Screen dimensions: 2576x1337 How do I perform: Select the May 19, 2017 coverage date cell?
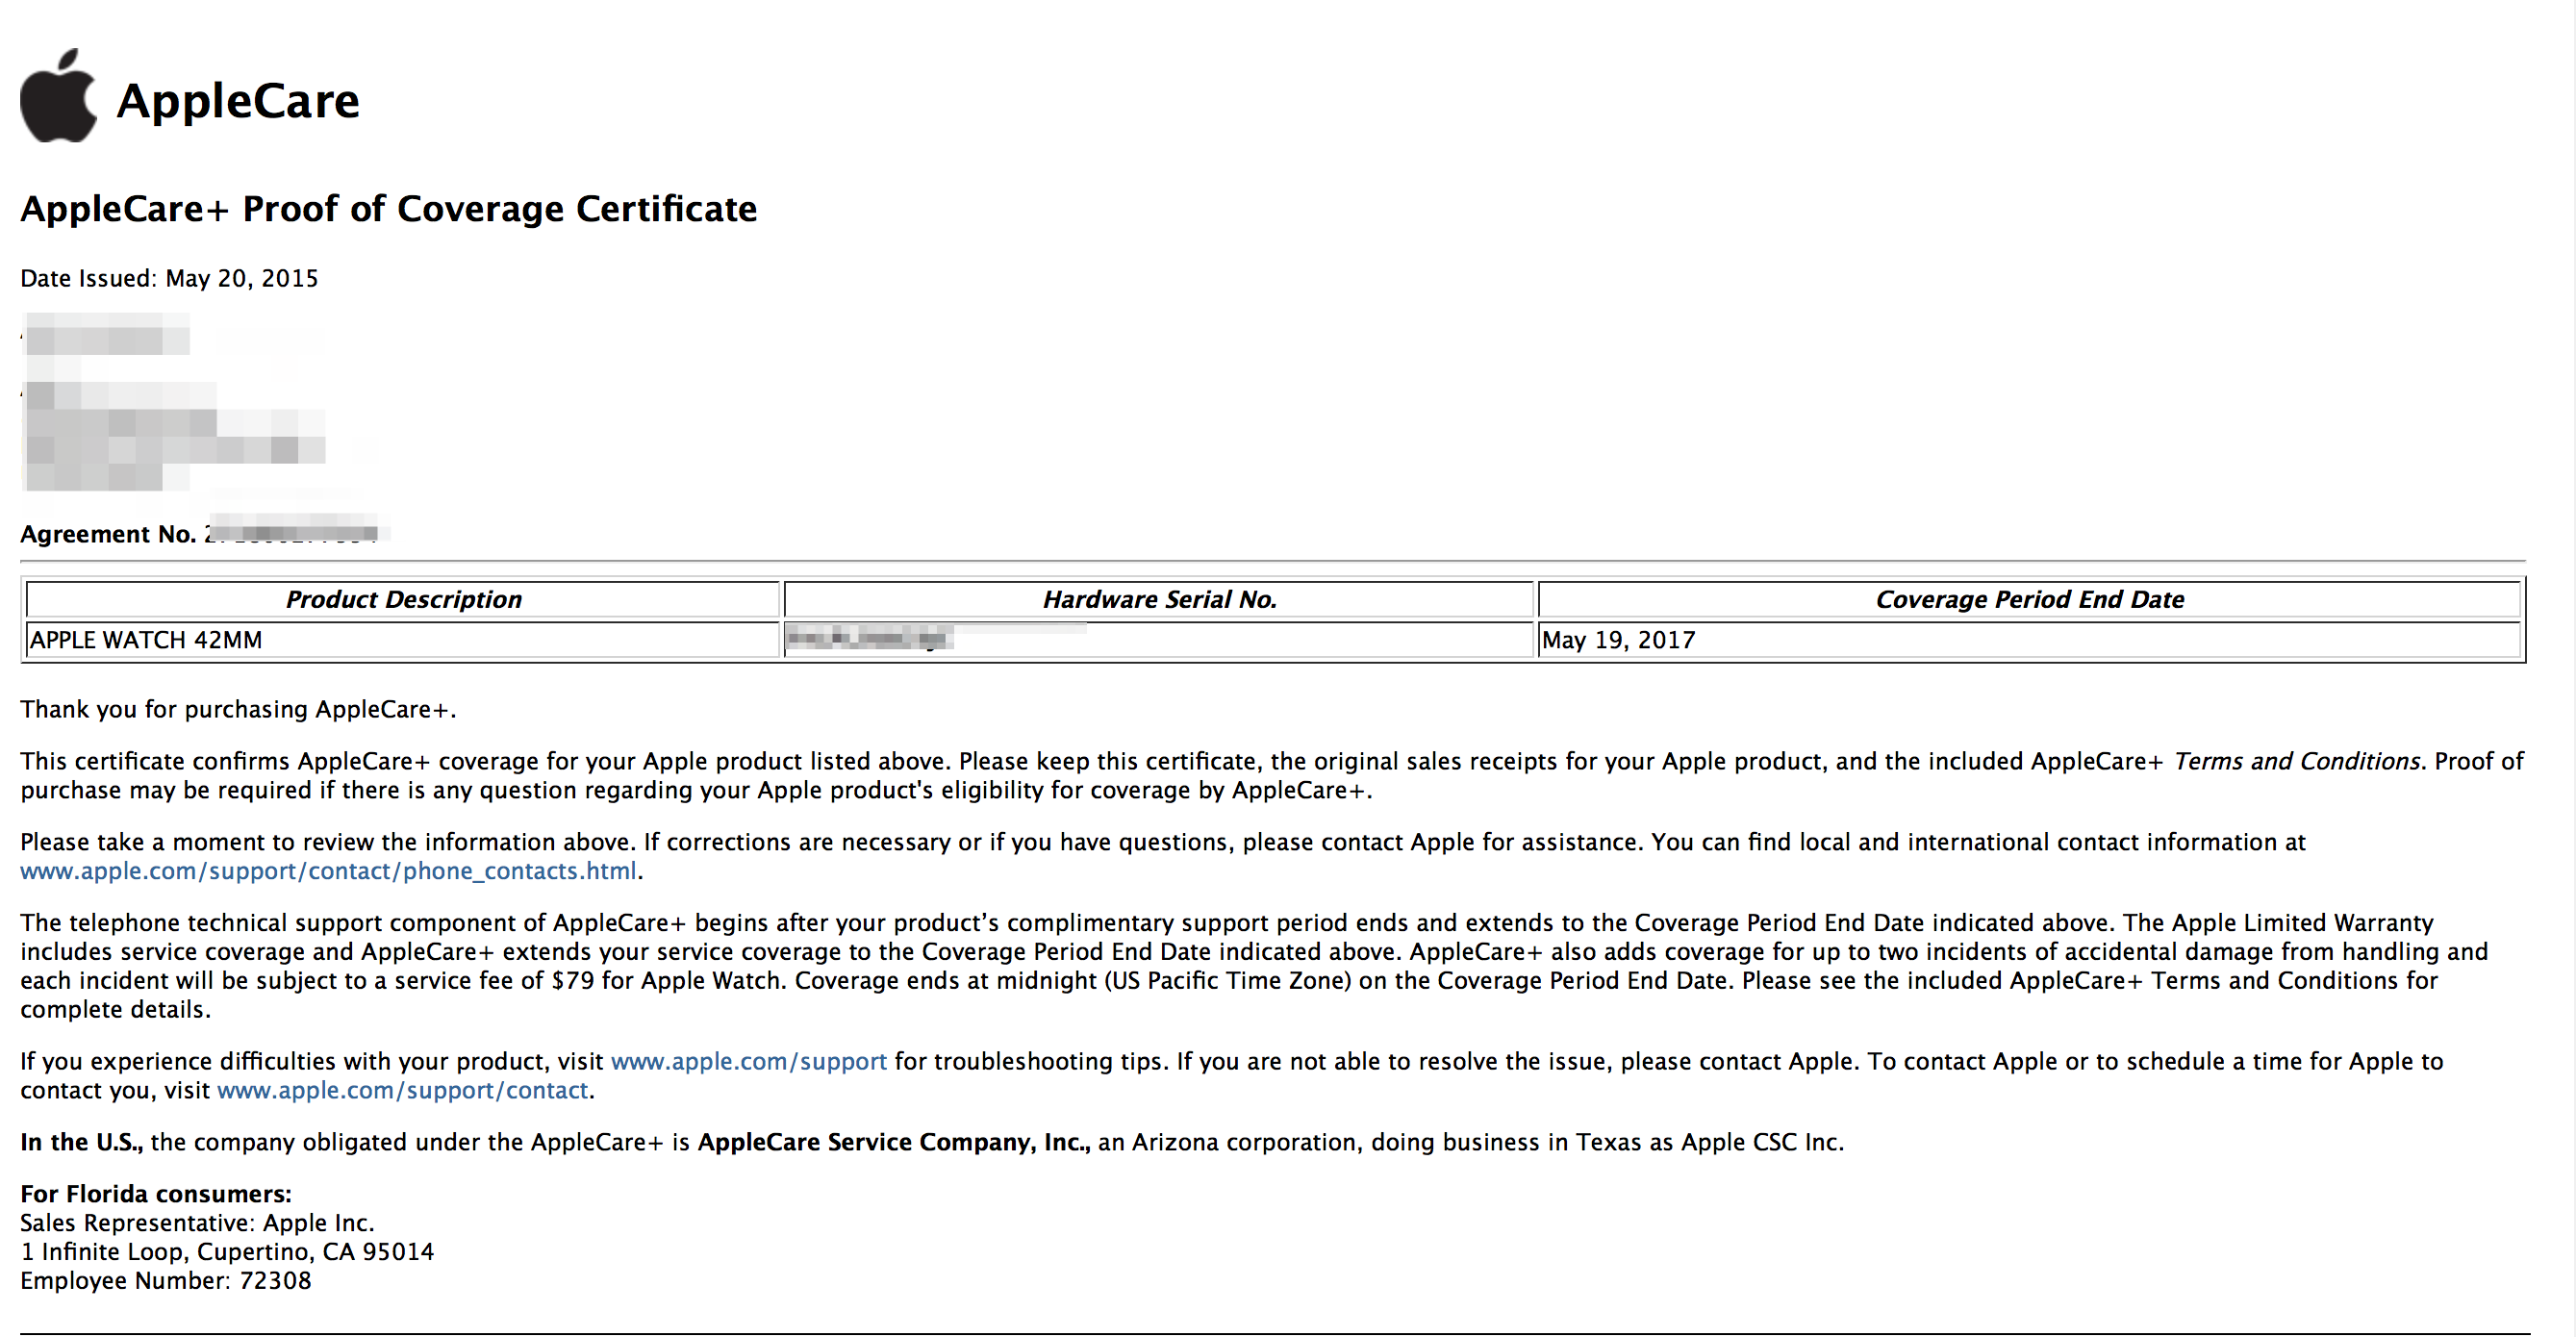coord(1618,640)
